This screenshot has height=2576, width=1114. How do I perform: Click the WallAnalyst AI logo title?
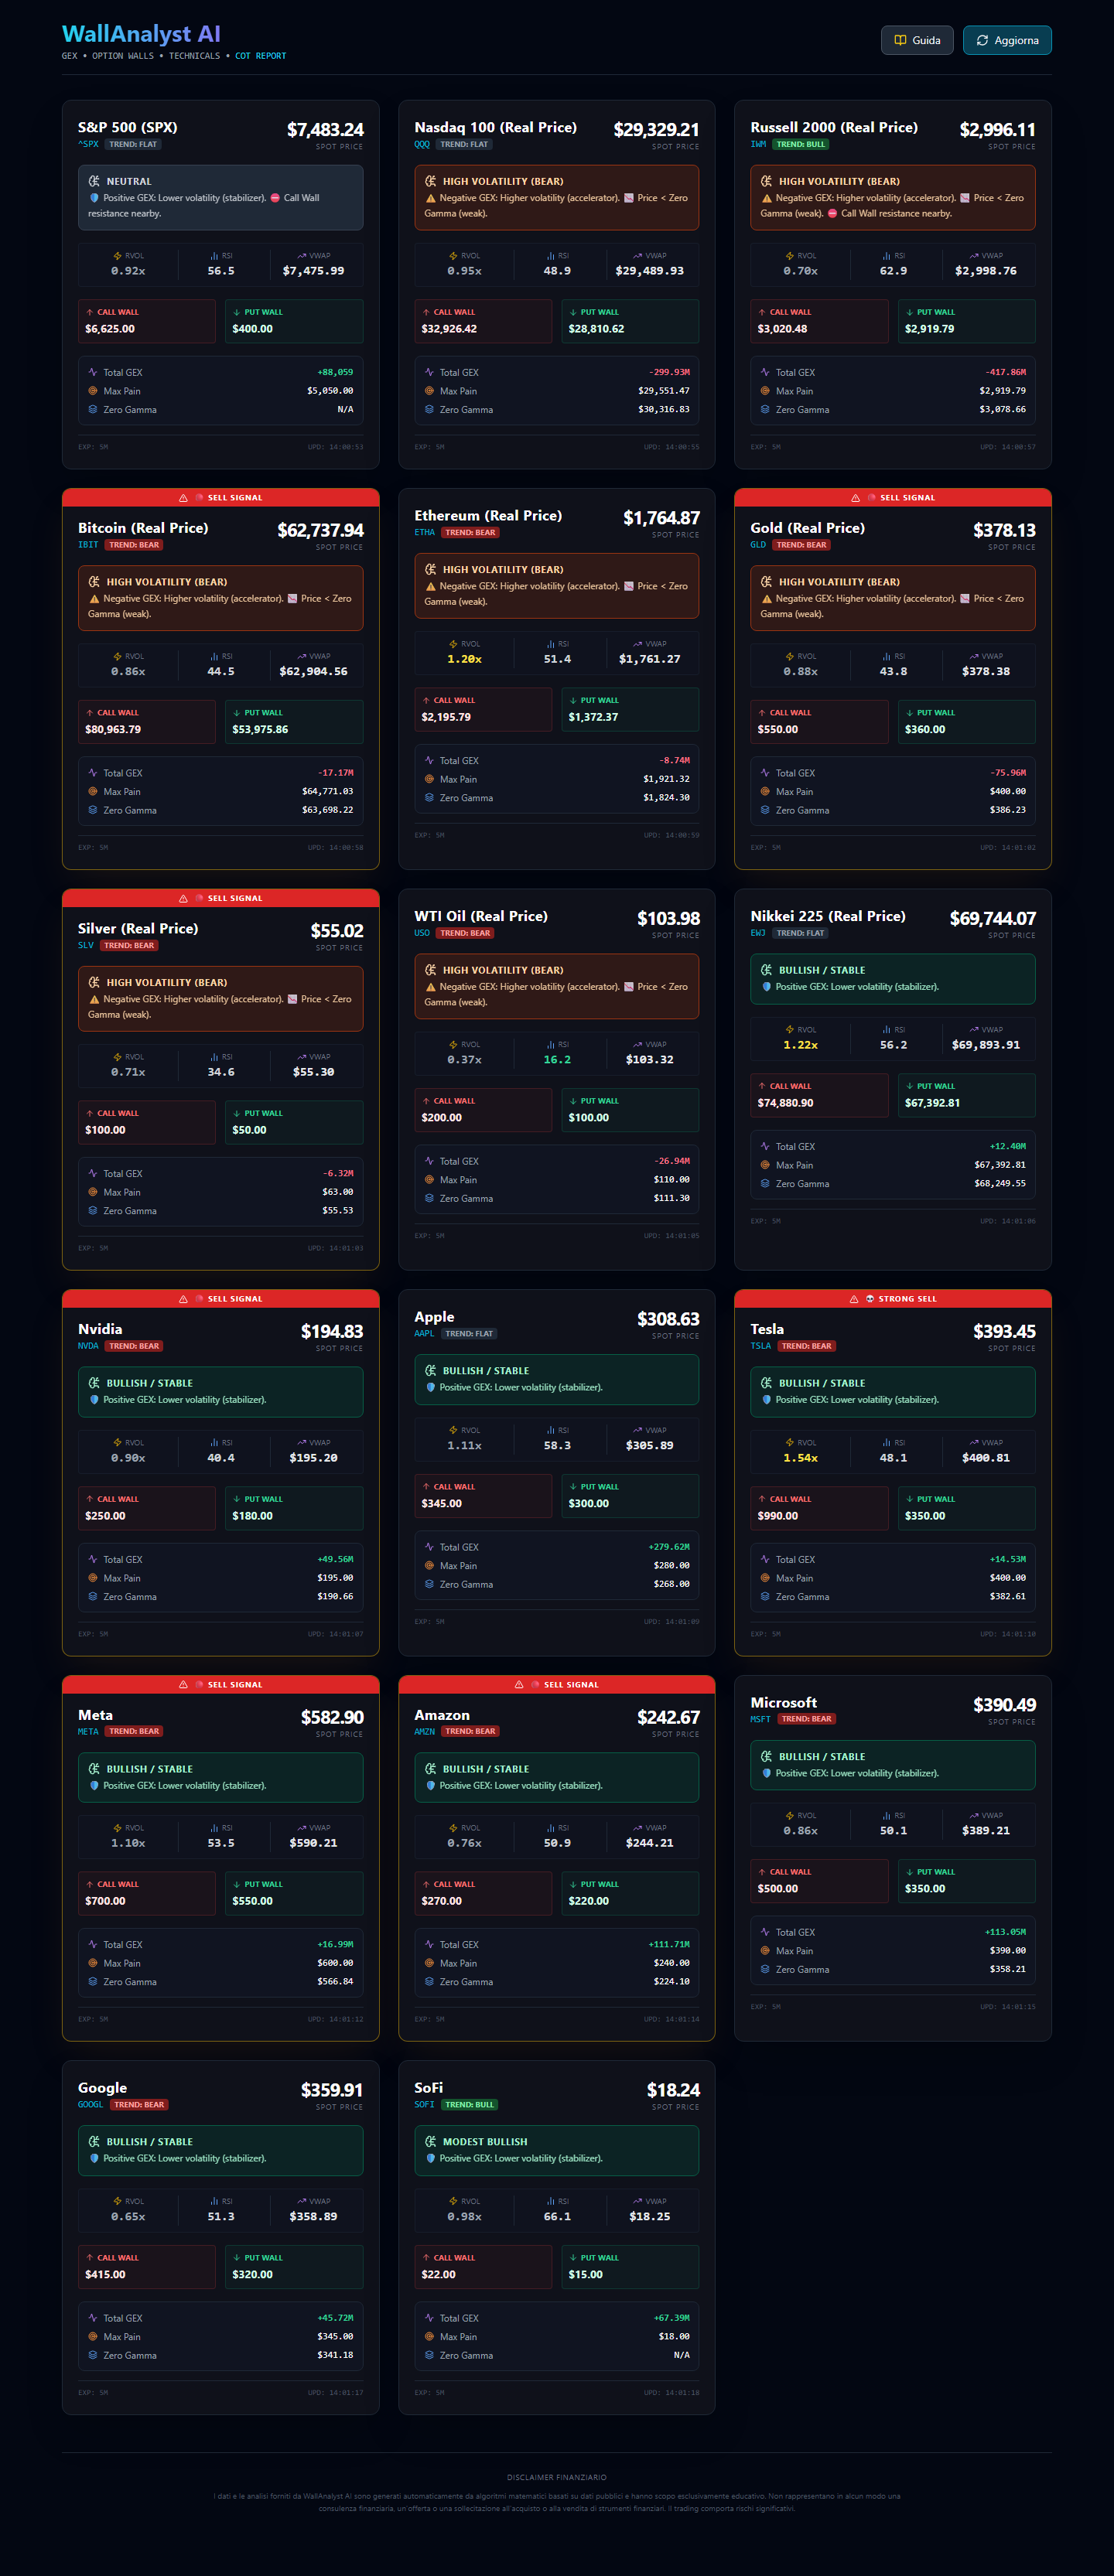141,34
